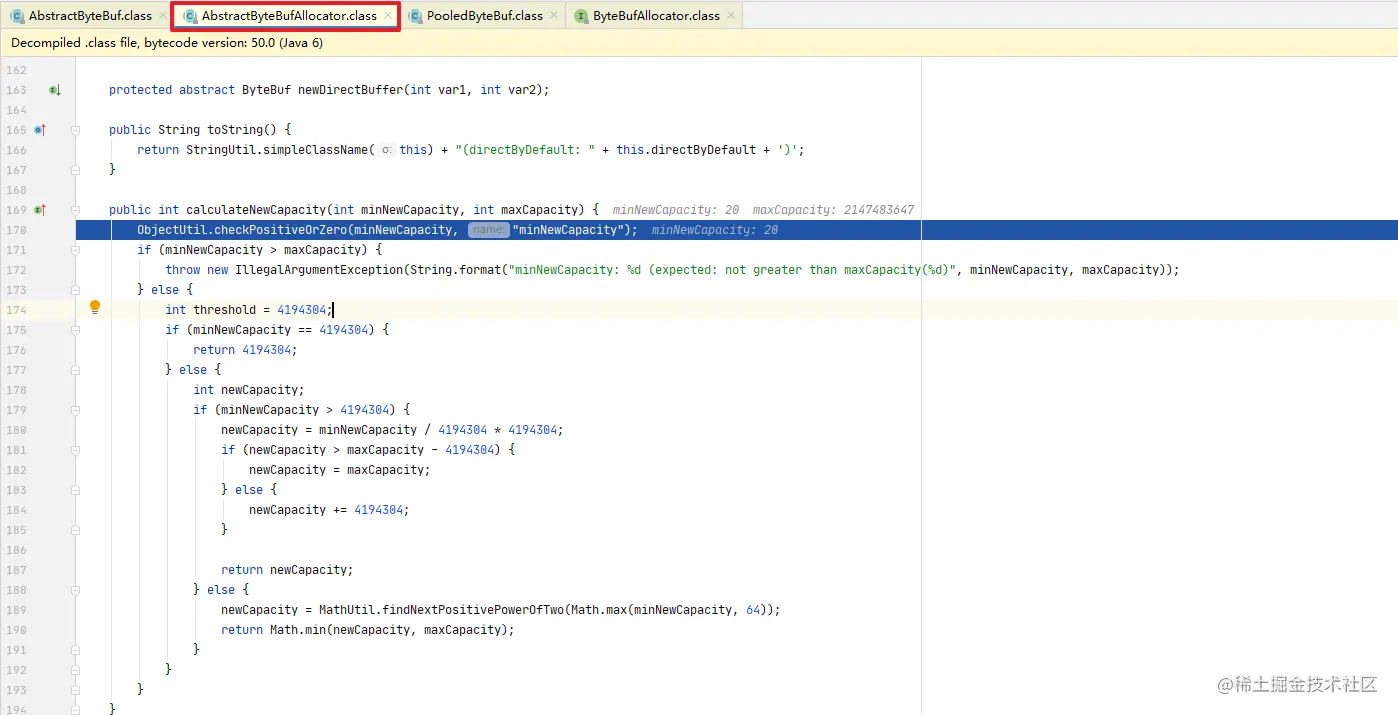Viewport: 1398px width, 715px height.
Task: Click the ByteBufAllocator.class interface tab icon
Action: point(581,16)
